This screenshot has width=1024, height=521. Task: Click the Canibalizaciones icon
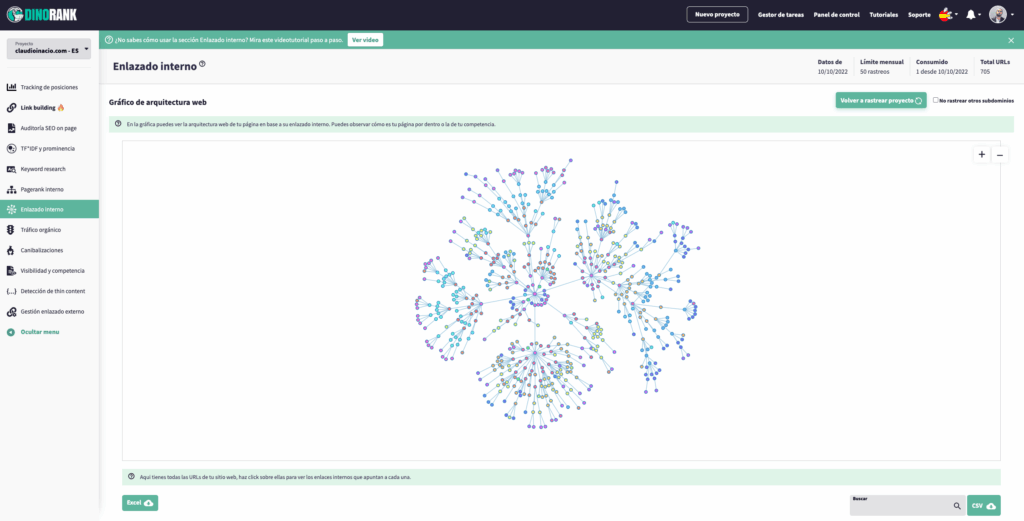pos(11,250)
